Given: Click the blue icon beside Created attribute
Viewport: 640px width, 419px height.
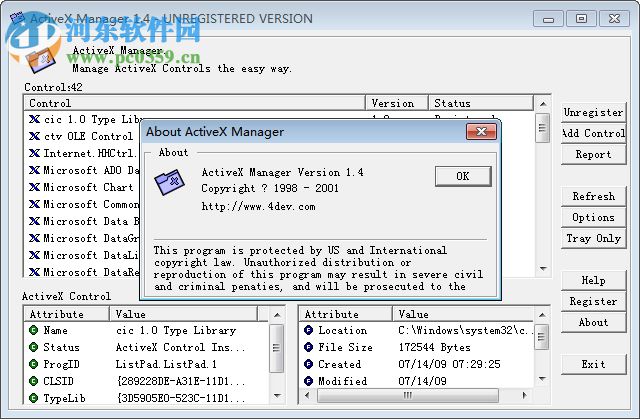Looking at the screenshot, I should point(309,364).
